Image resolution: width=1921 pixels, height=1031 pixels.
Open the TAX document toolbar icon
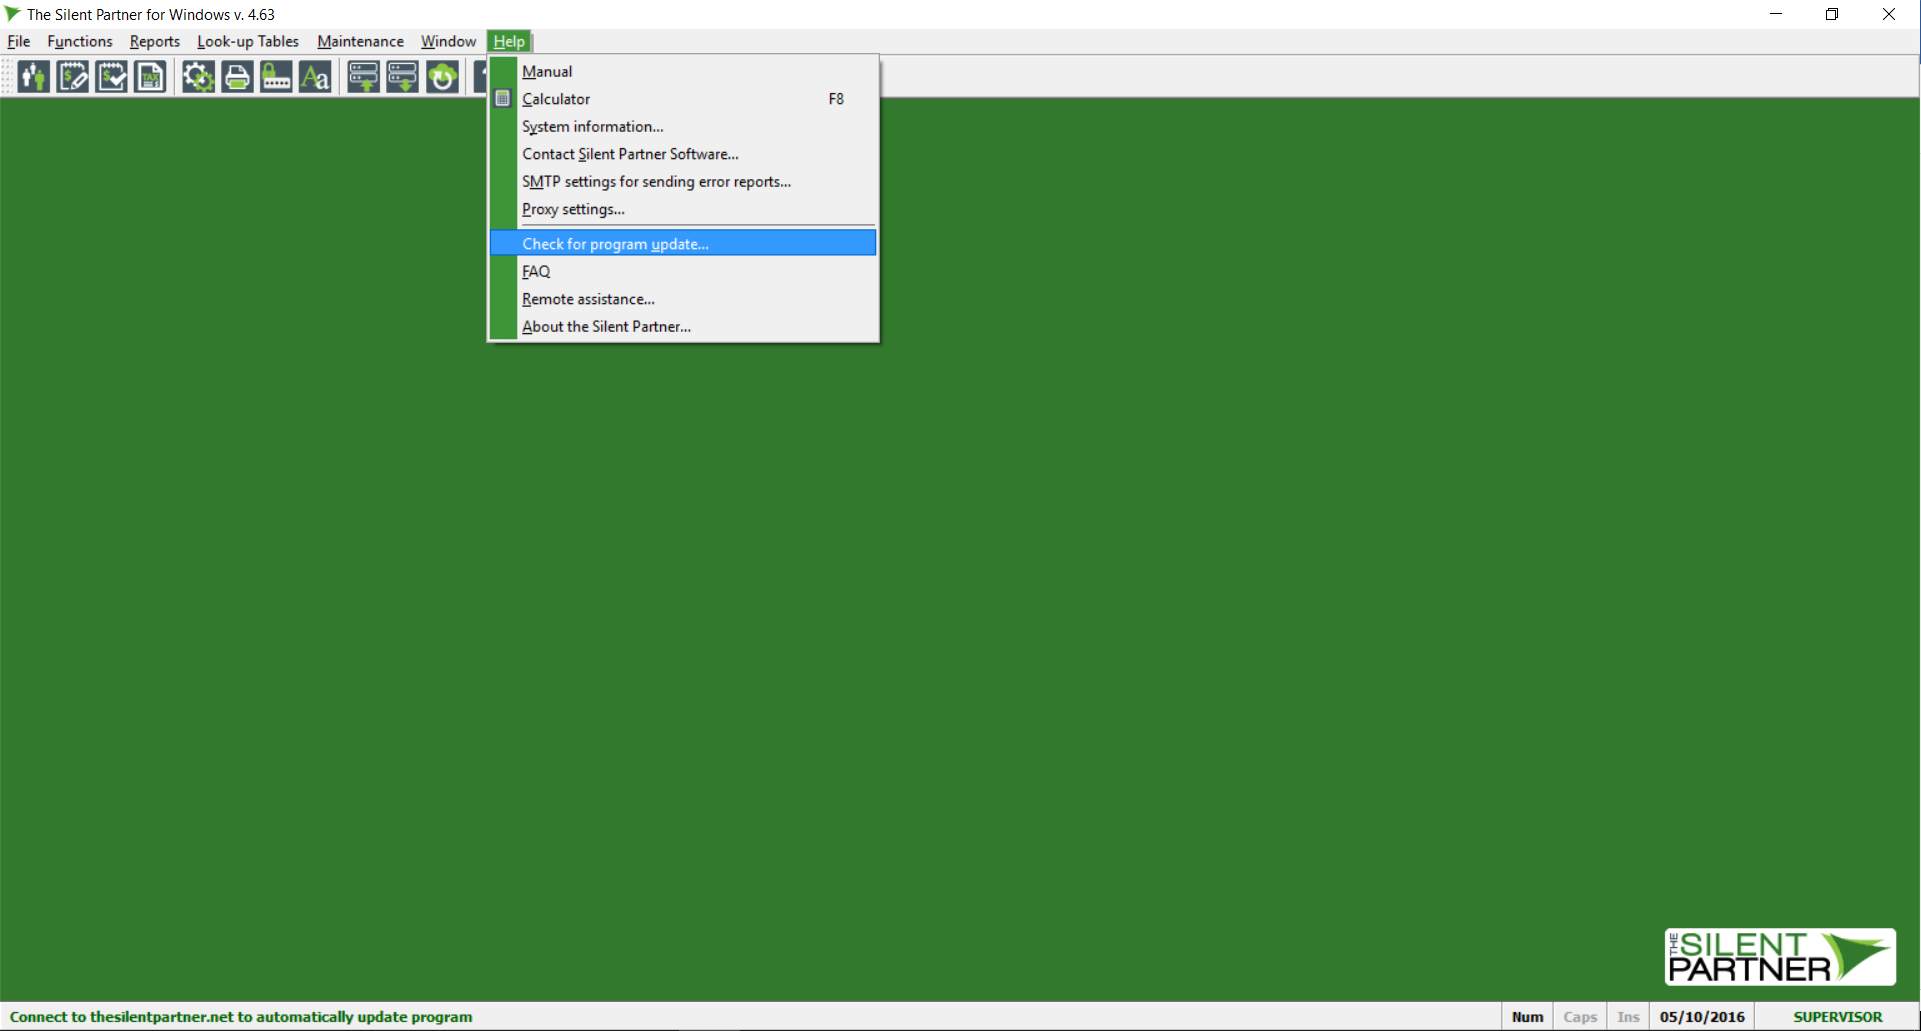point(151,77)
